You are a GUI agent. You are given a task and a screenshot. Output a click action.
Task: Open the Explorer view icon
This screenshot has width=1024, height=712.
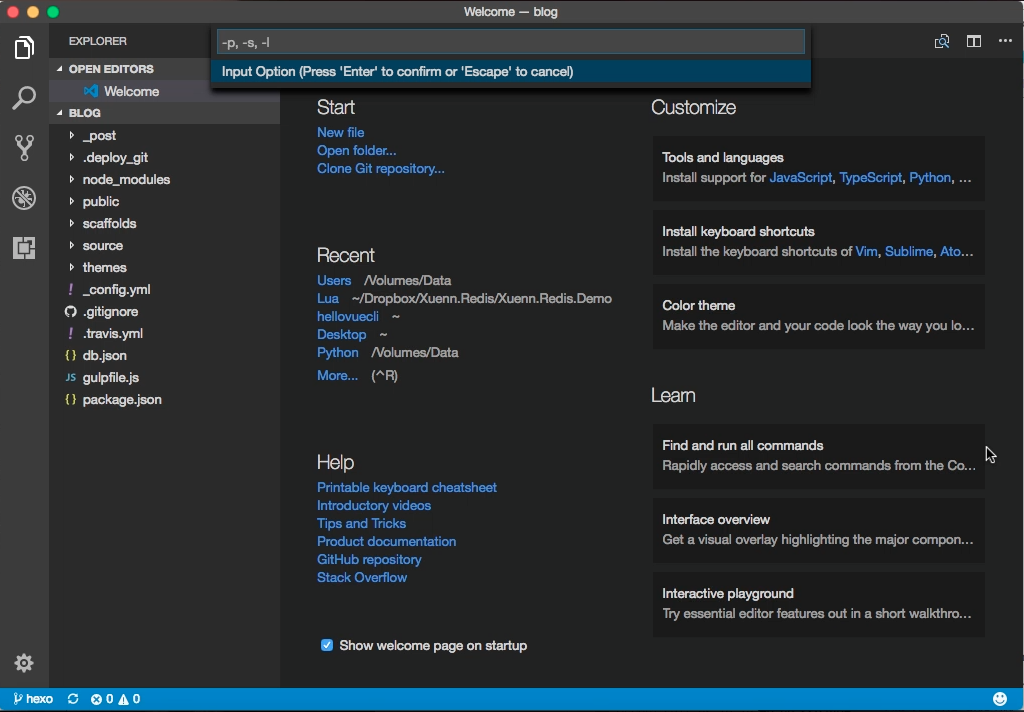[24, 48]
